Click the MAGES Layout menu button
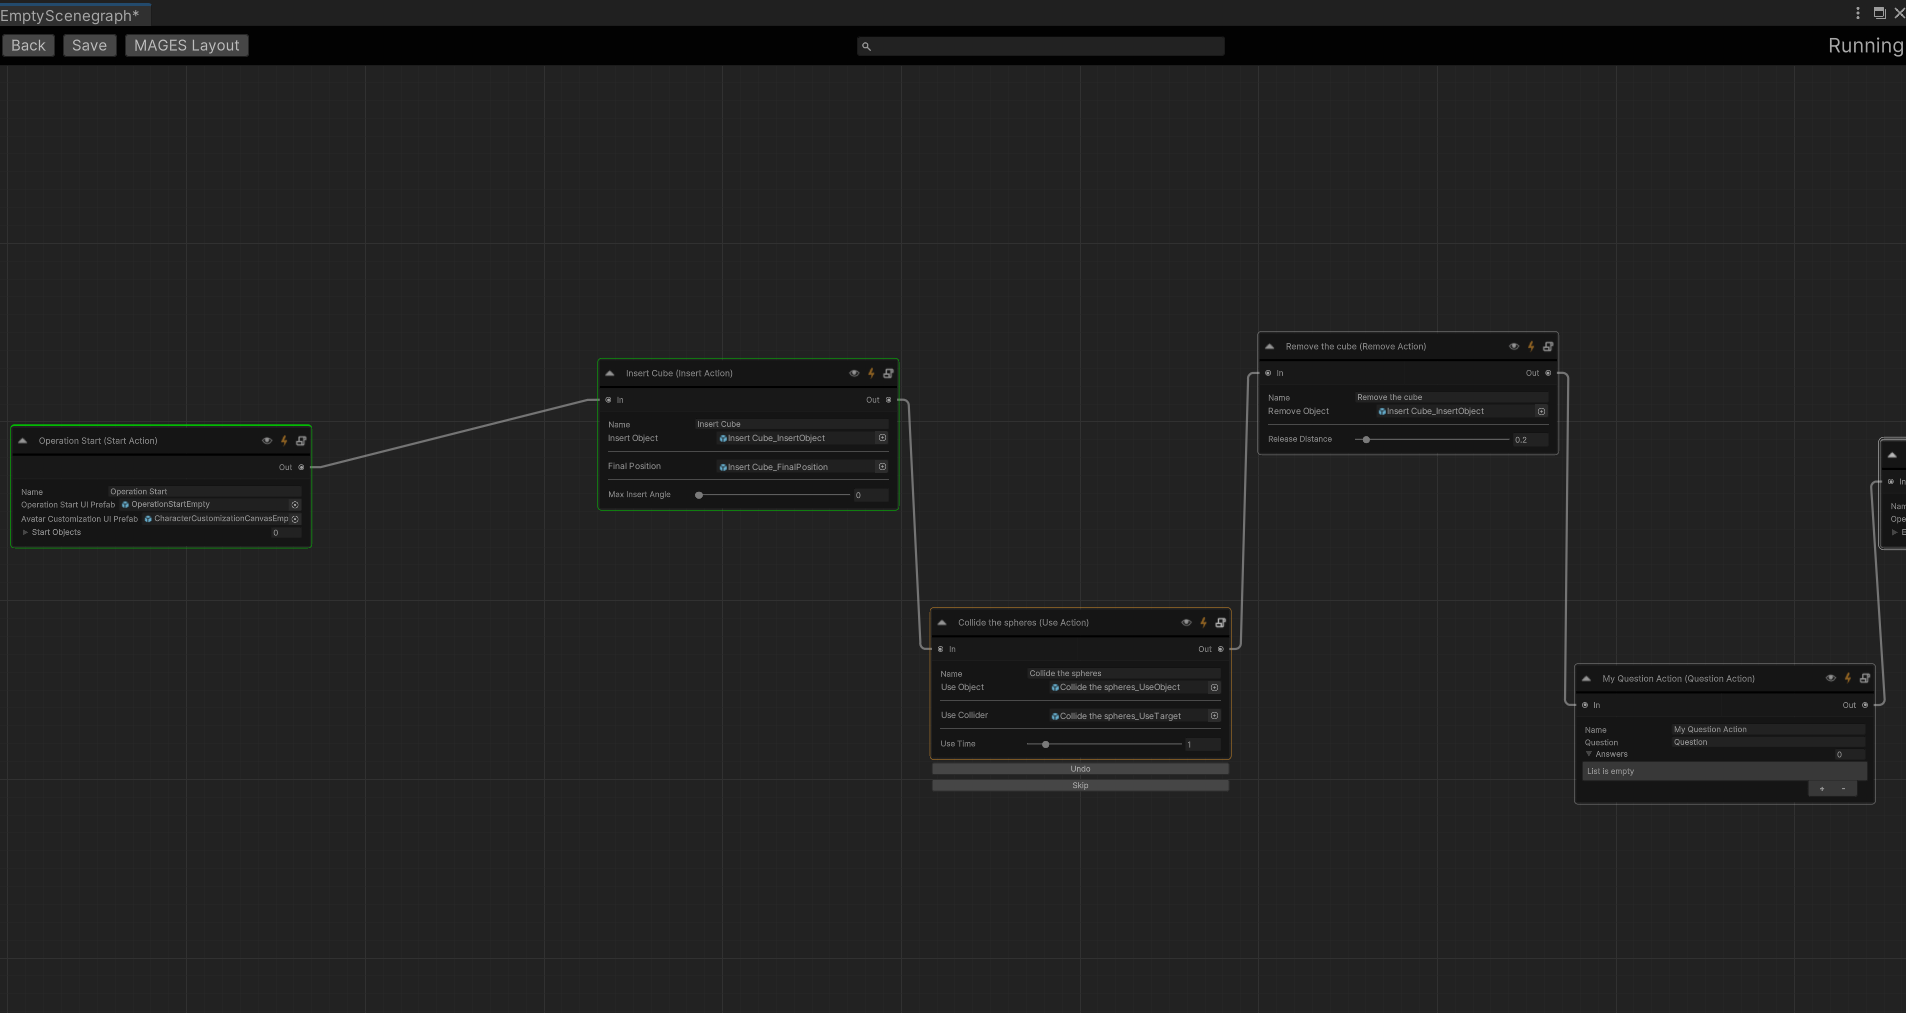This screenshot has height=1013, width=1906. (x=186, y=45)
